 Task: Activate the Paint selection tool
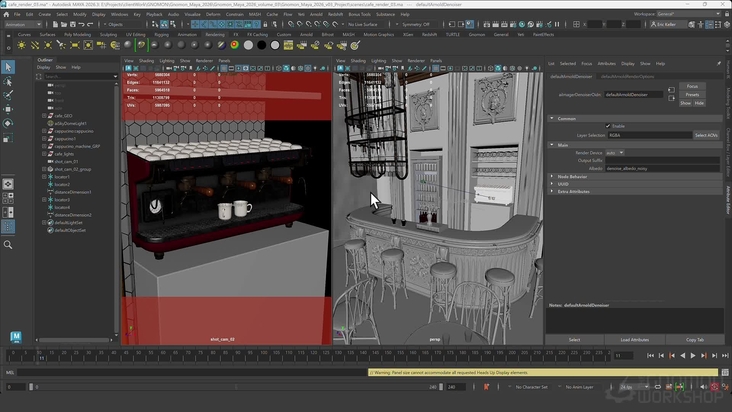(8, 95)
